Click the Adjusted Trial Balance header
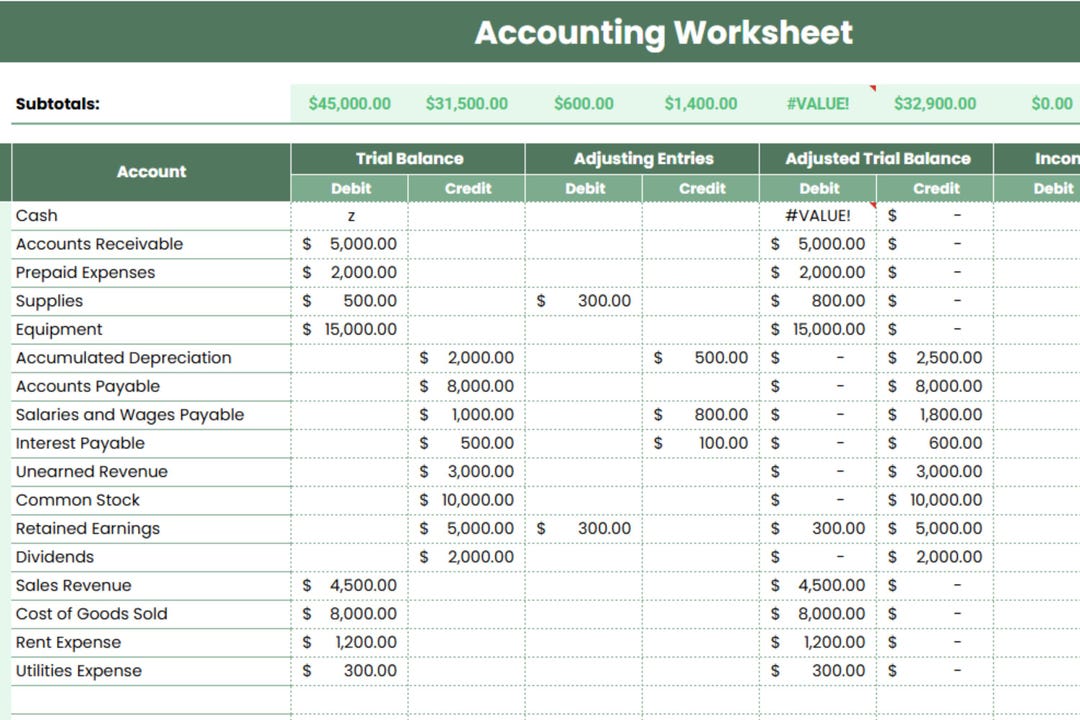Image resolution: width=1080 pixels, height=720 pixels. click(x=877, y=158)
